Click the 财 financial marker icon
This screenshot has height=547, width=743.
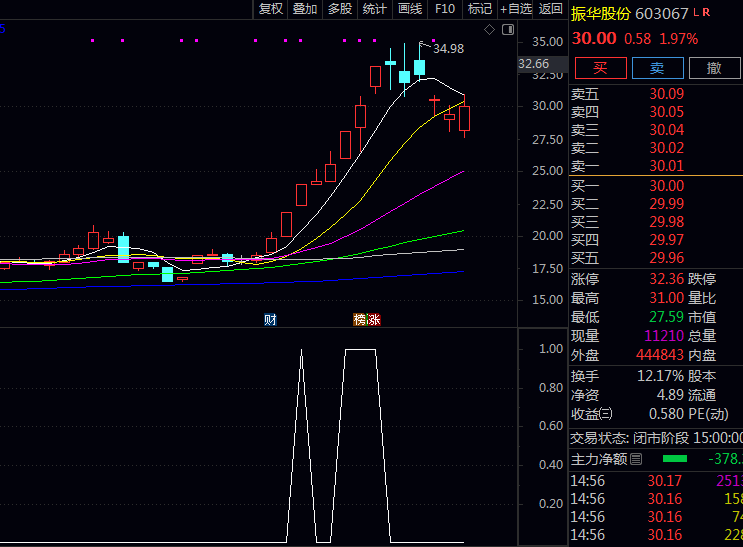270,320
